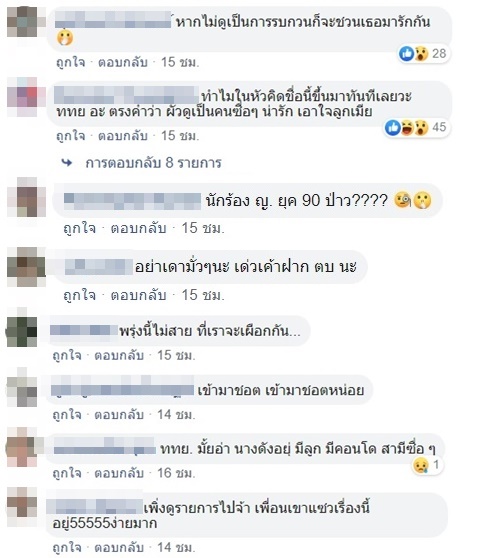This screenshot has height=558, width=478.
Task: Click the reply arrow icon for 8 replies
Action: pos(67,163)
